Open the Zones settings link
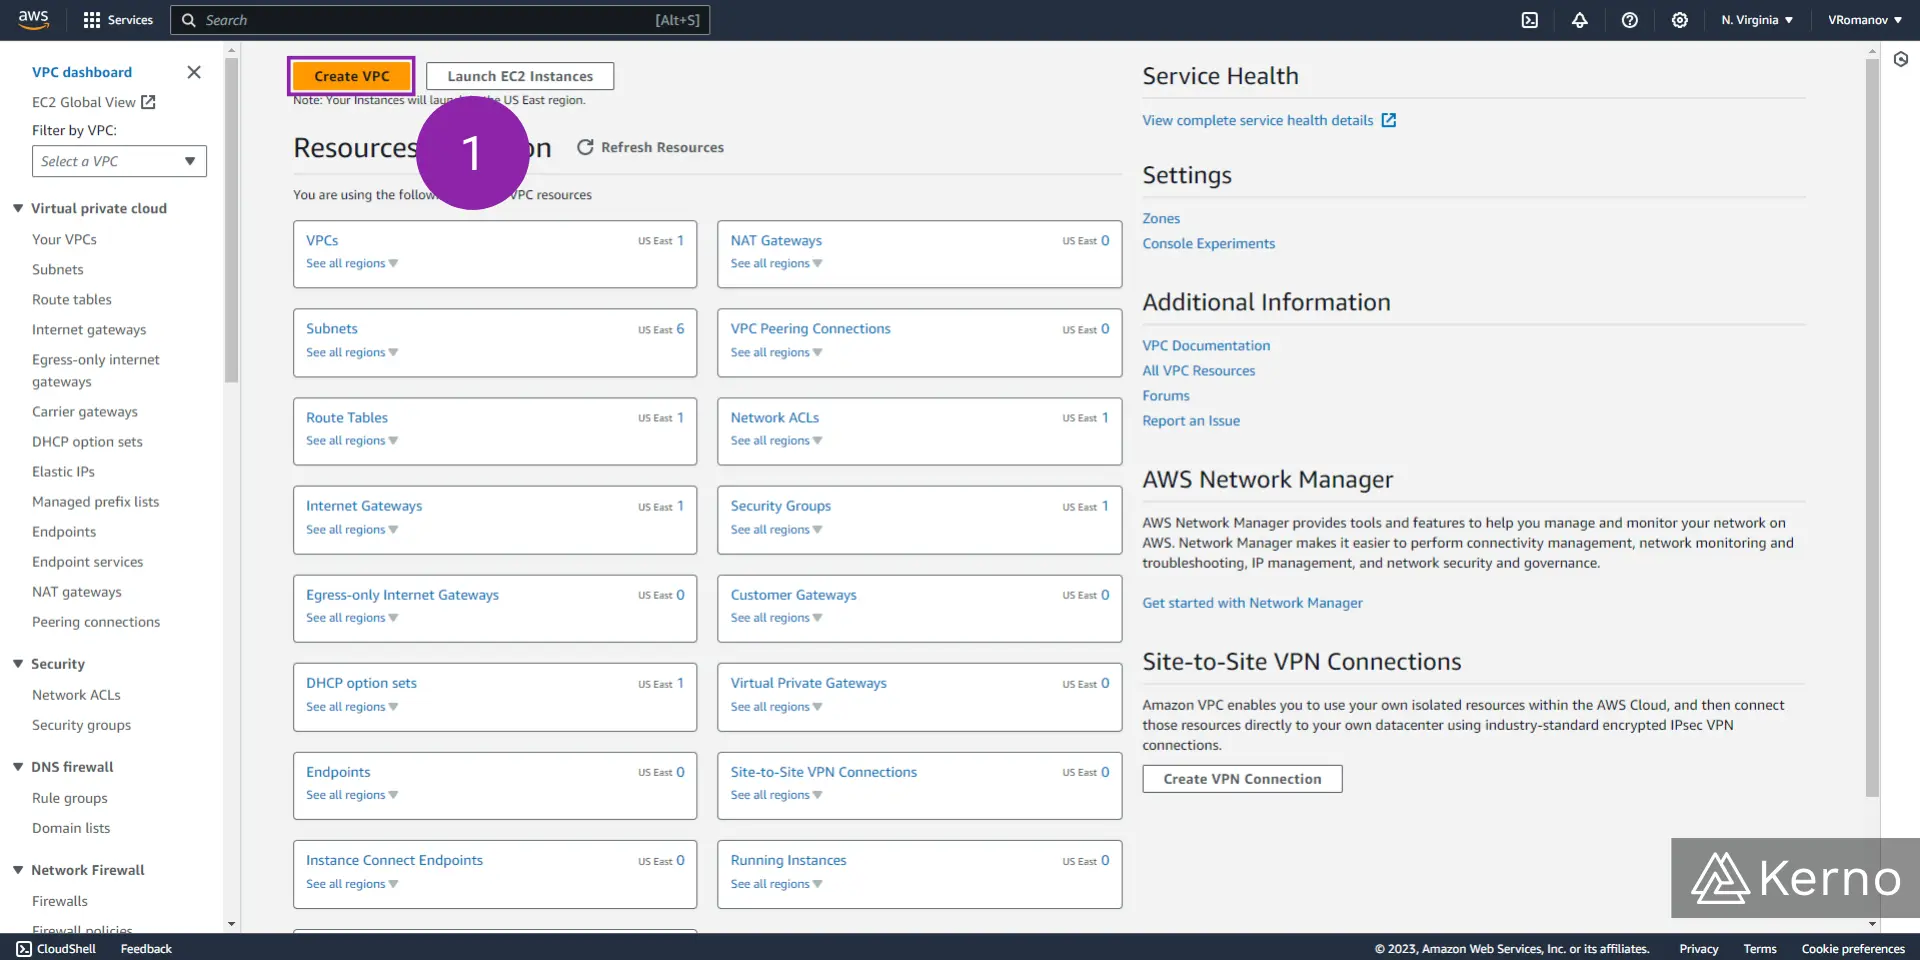 coord(1161,218)
